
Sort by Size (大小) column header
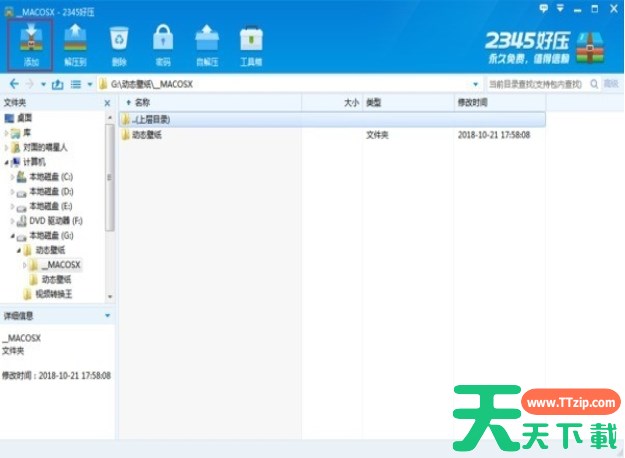point(332,103)
